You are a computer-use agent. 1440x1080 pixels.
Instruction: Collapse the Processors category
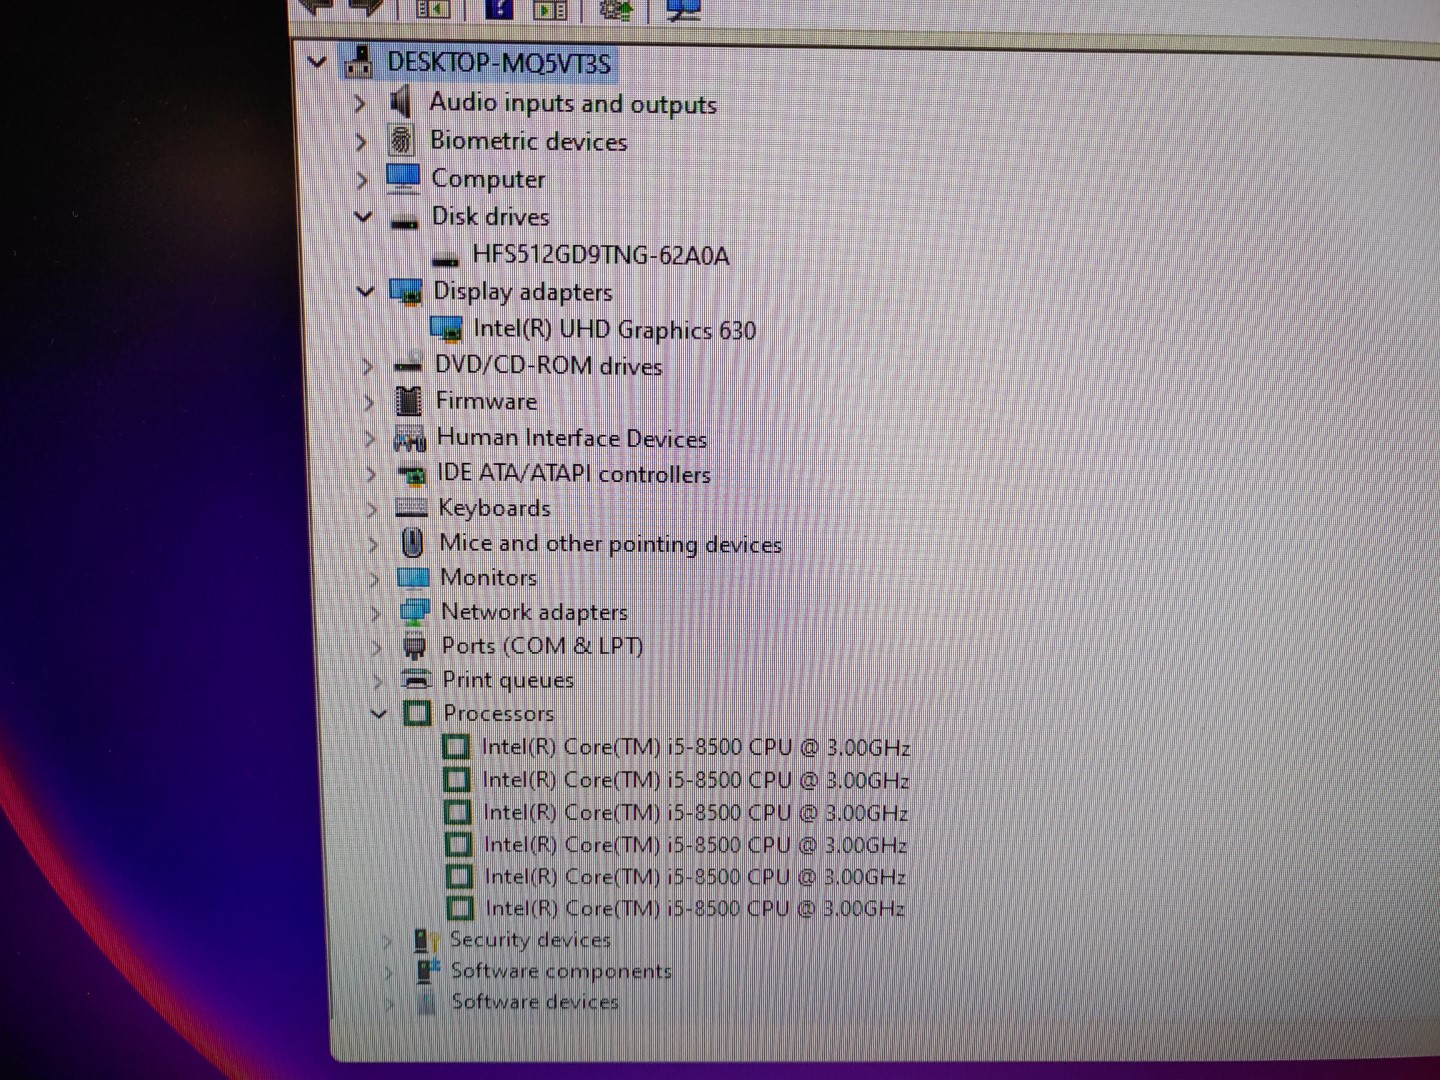point(379,713)
